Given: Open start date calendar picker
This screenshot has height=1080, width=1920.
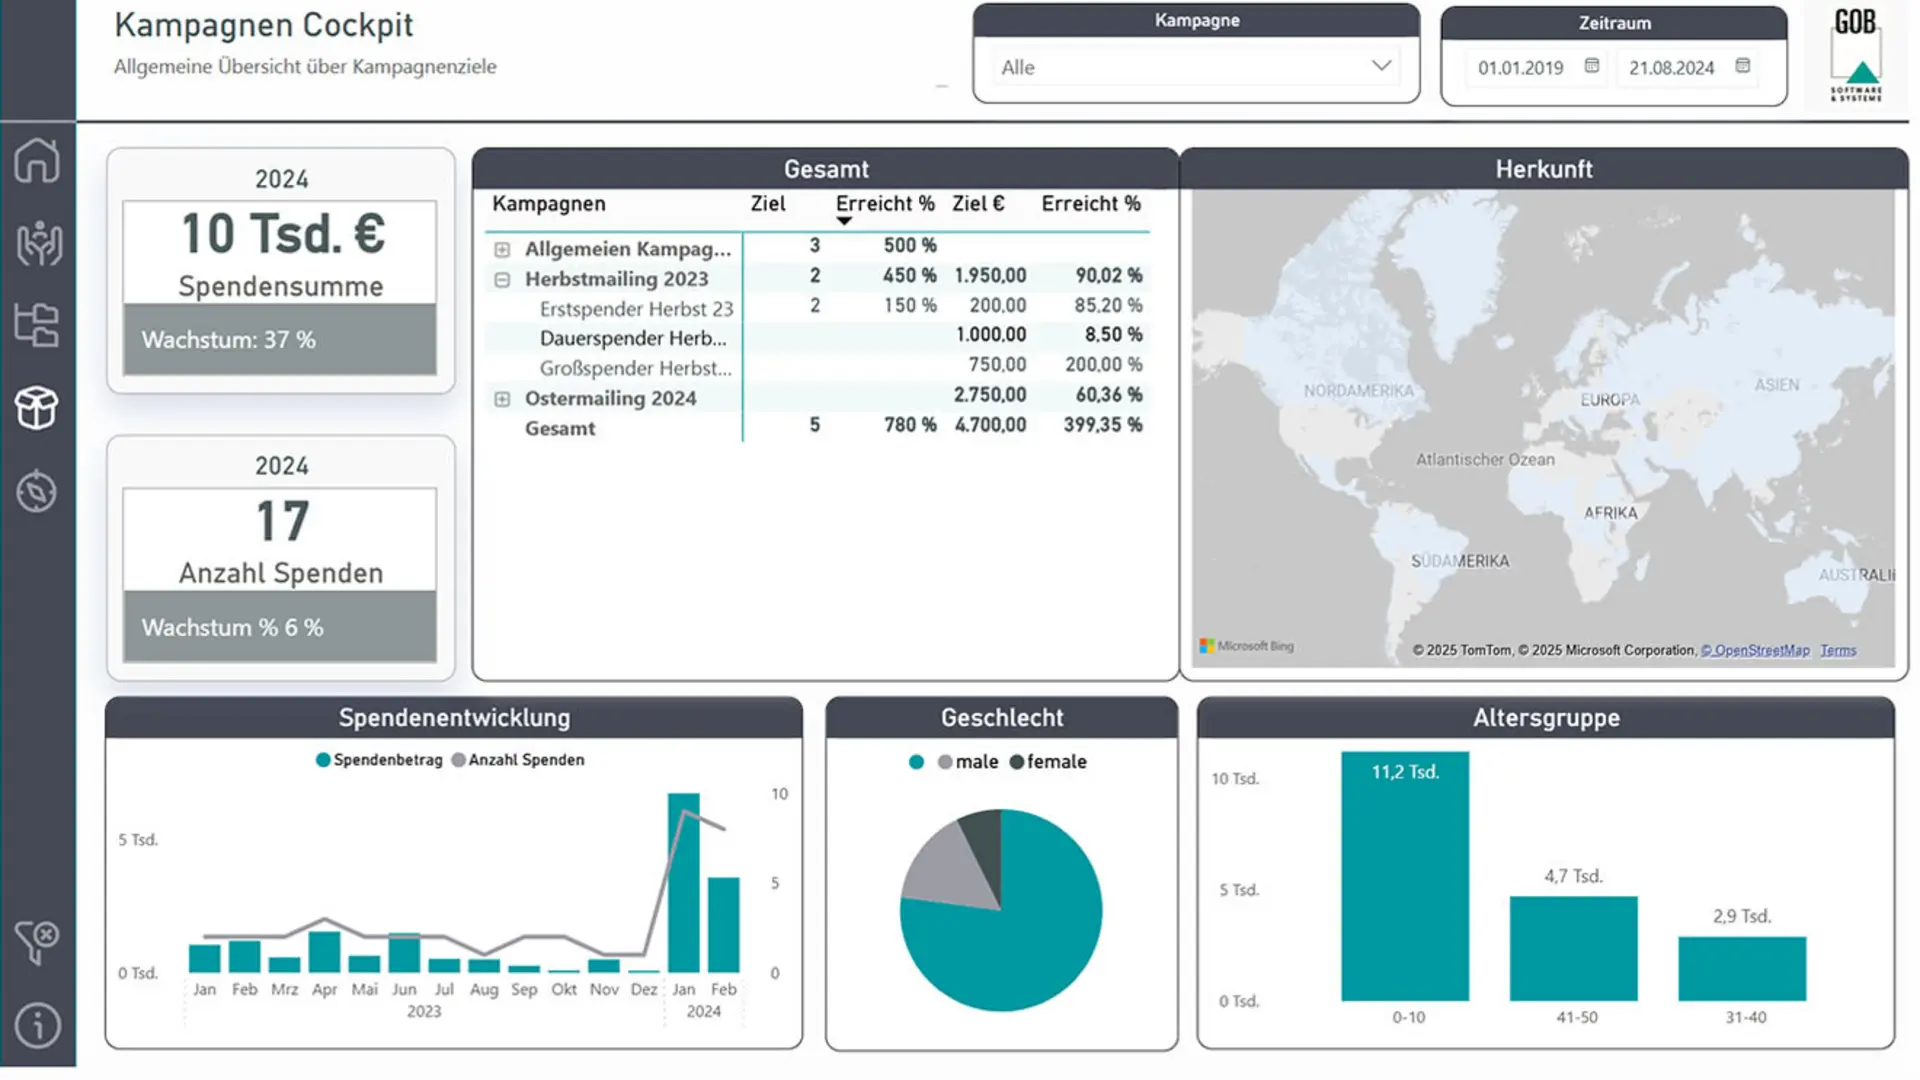Looking at the screenshot, I should coord(1592,66).
